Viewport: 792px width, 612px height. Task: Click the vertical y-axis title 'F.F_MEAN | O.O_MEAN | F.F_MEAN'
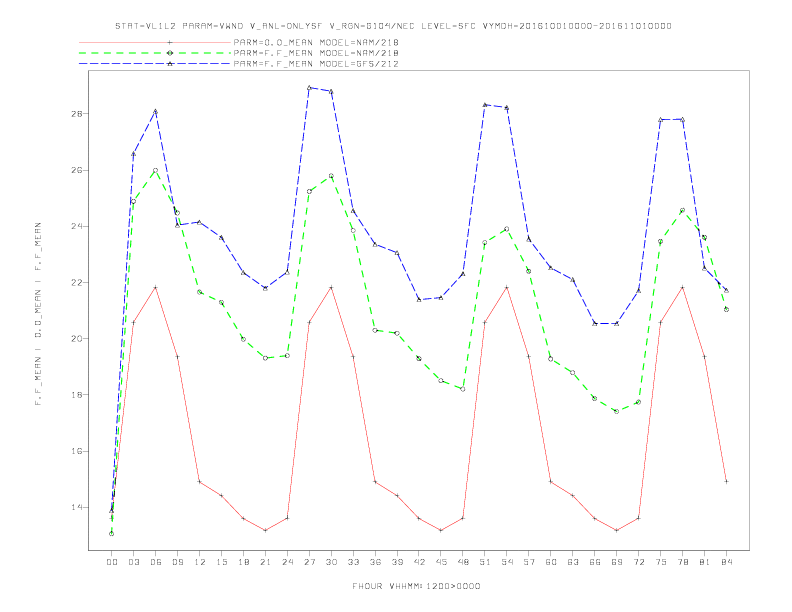pyautogui.click(x=38, y=314)
